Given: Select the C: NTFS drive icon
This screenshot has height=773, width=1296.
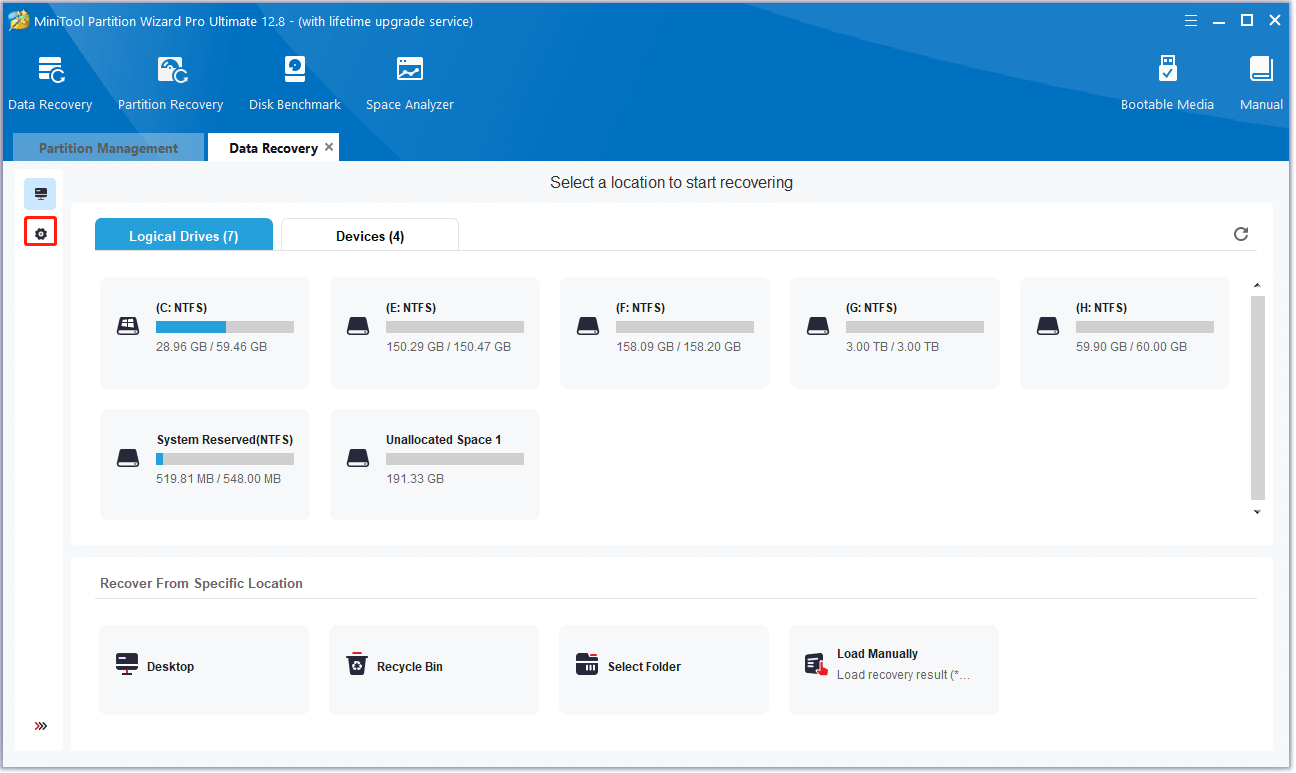Looking at the screenshot, I should (128, 326).
